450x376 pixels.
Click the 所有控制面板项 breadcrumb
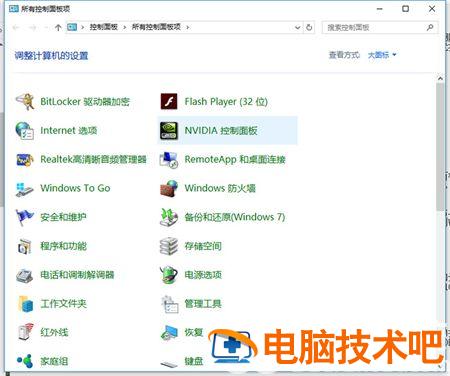click(x=156, y=27)
